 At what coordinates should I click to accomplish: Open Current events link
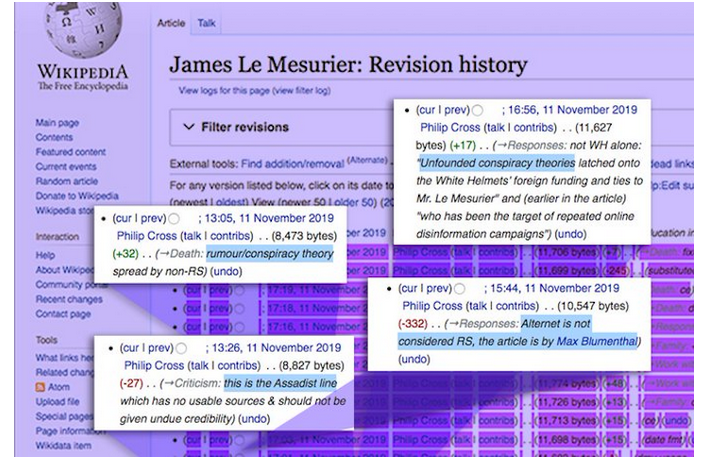click(66, 166)
